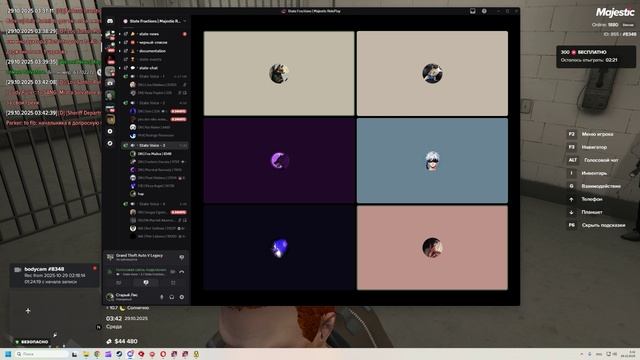Screen dimensions: 640x360
Task: Open Task View in the taskbar
Action: tap(74, 354)
